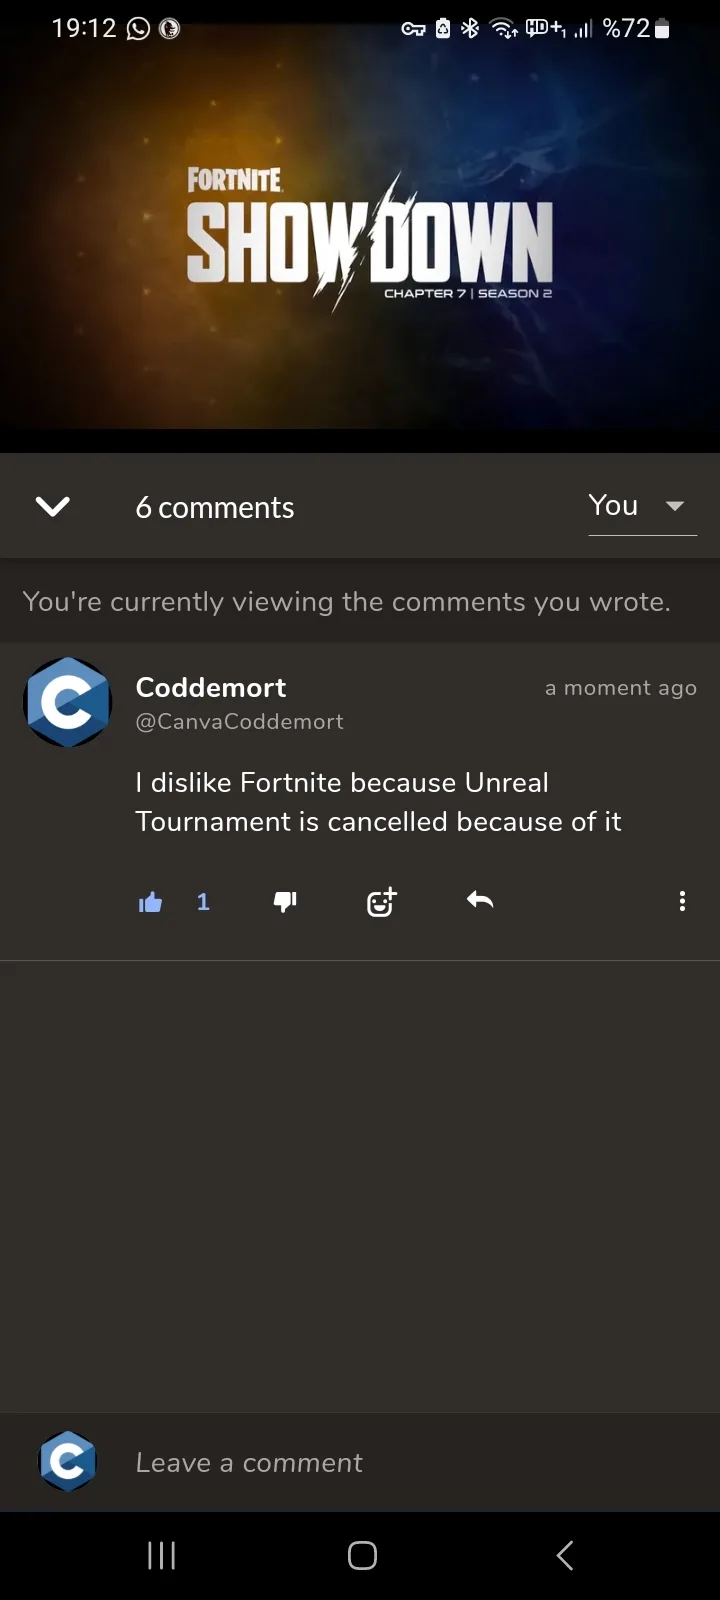Tap the "6 comments" header

pyautogui.click(x=215, y=508)
